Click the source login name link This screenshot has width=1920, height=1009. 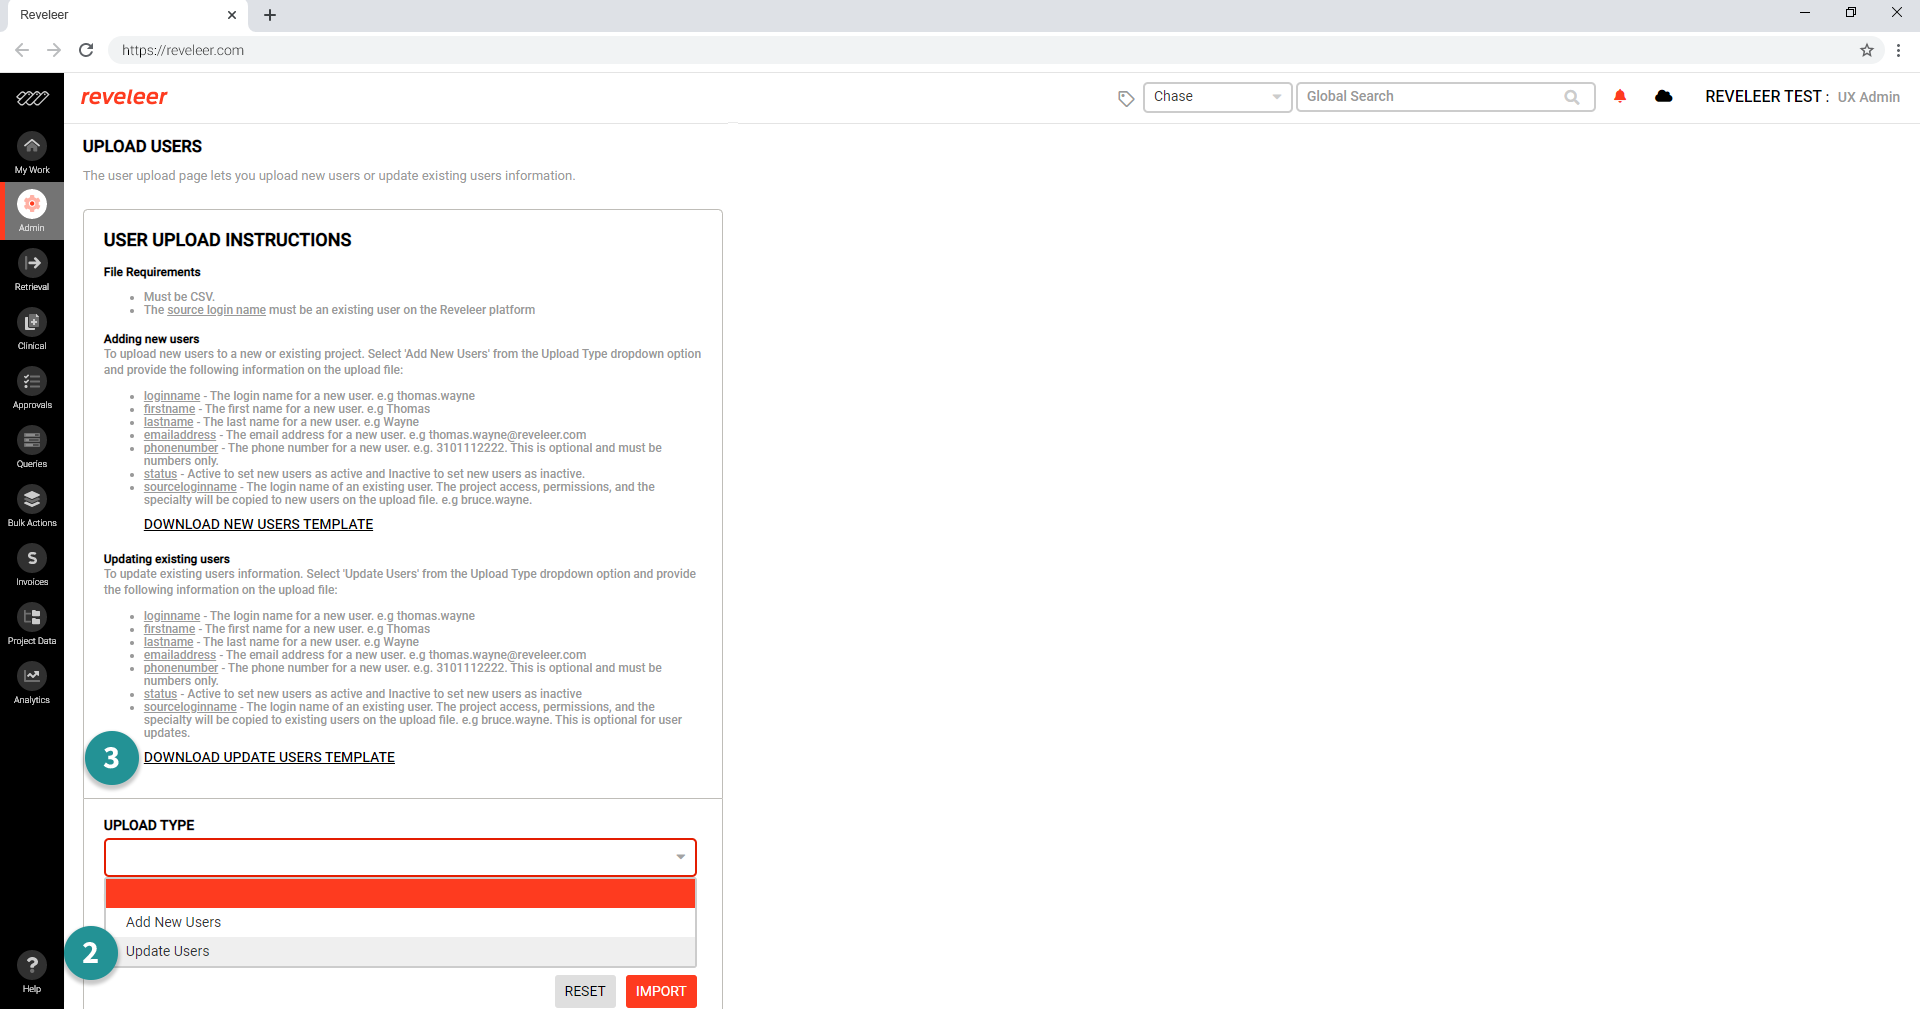(x=216, y=310)
